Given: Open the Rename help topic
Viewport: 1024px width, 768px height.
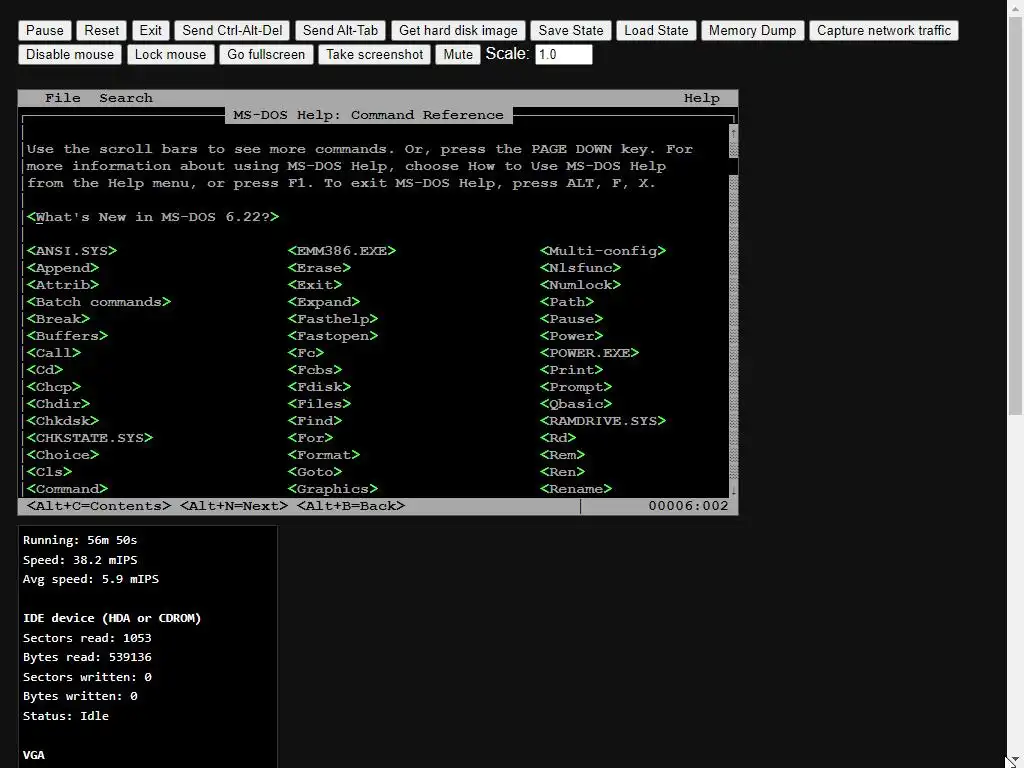Looking at the screenshot, I should point(576,488).
